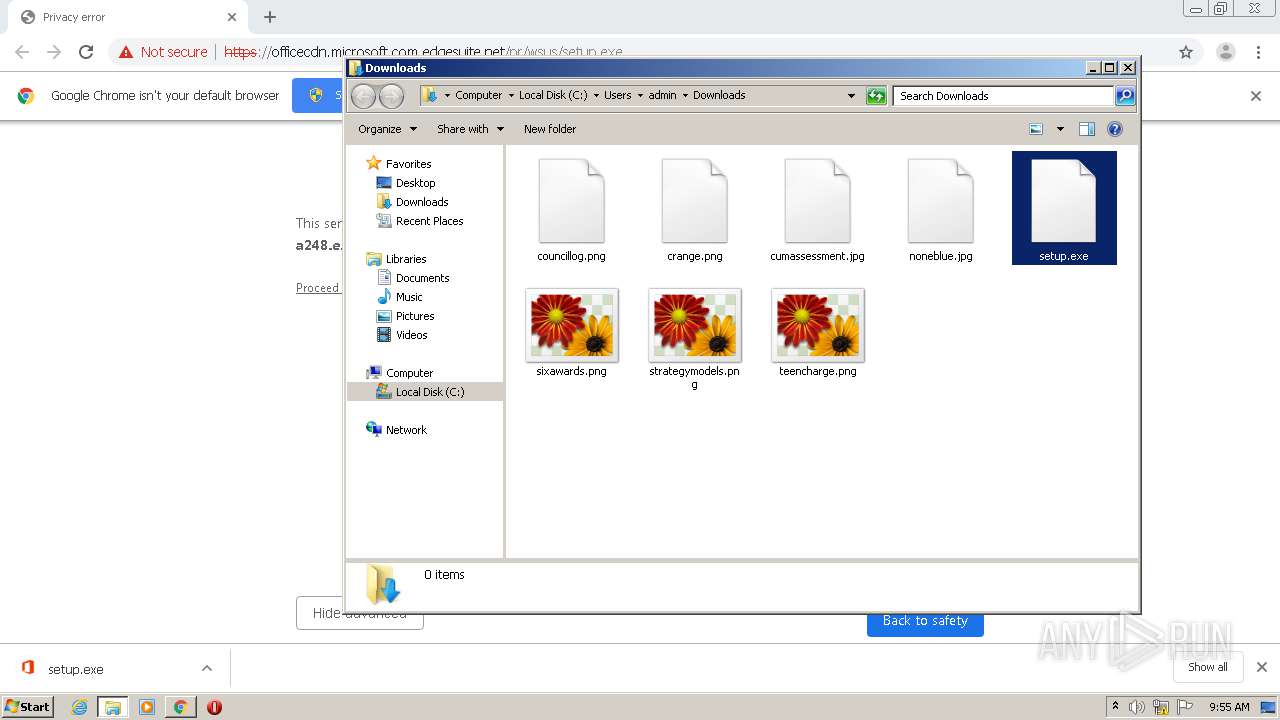The width and height of the screenshot is (1280, 720).
Task: Click admin in the address breadcrumb
Action: pos(662,96)
